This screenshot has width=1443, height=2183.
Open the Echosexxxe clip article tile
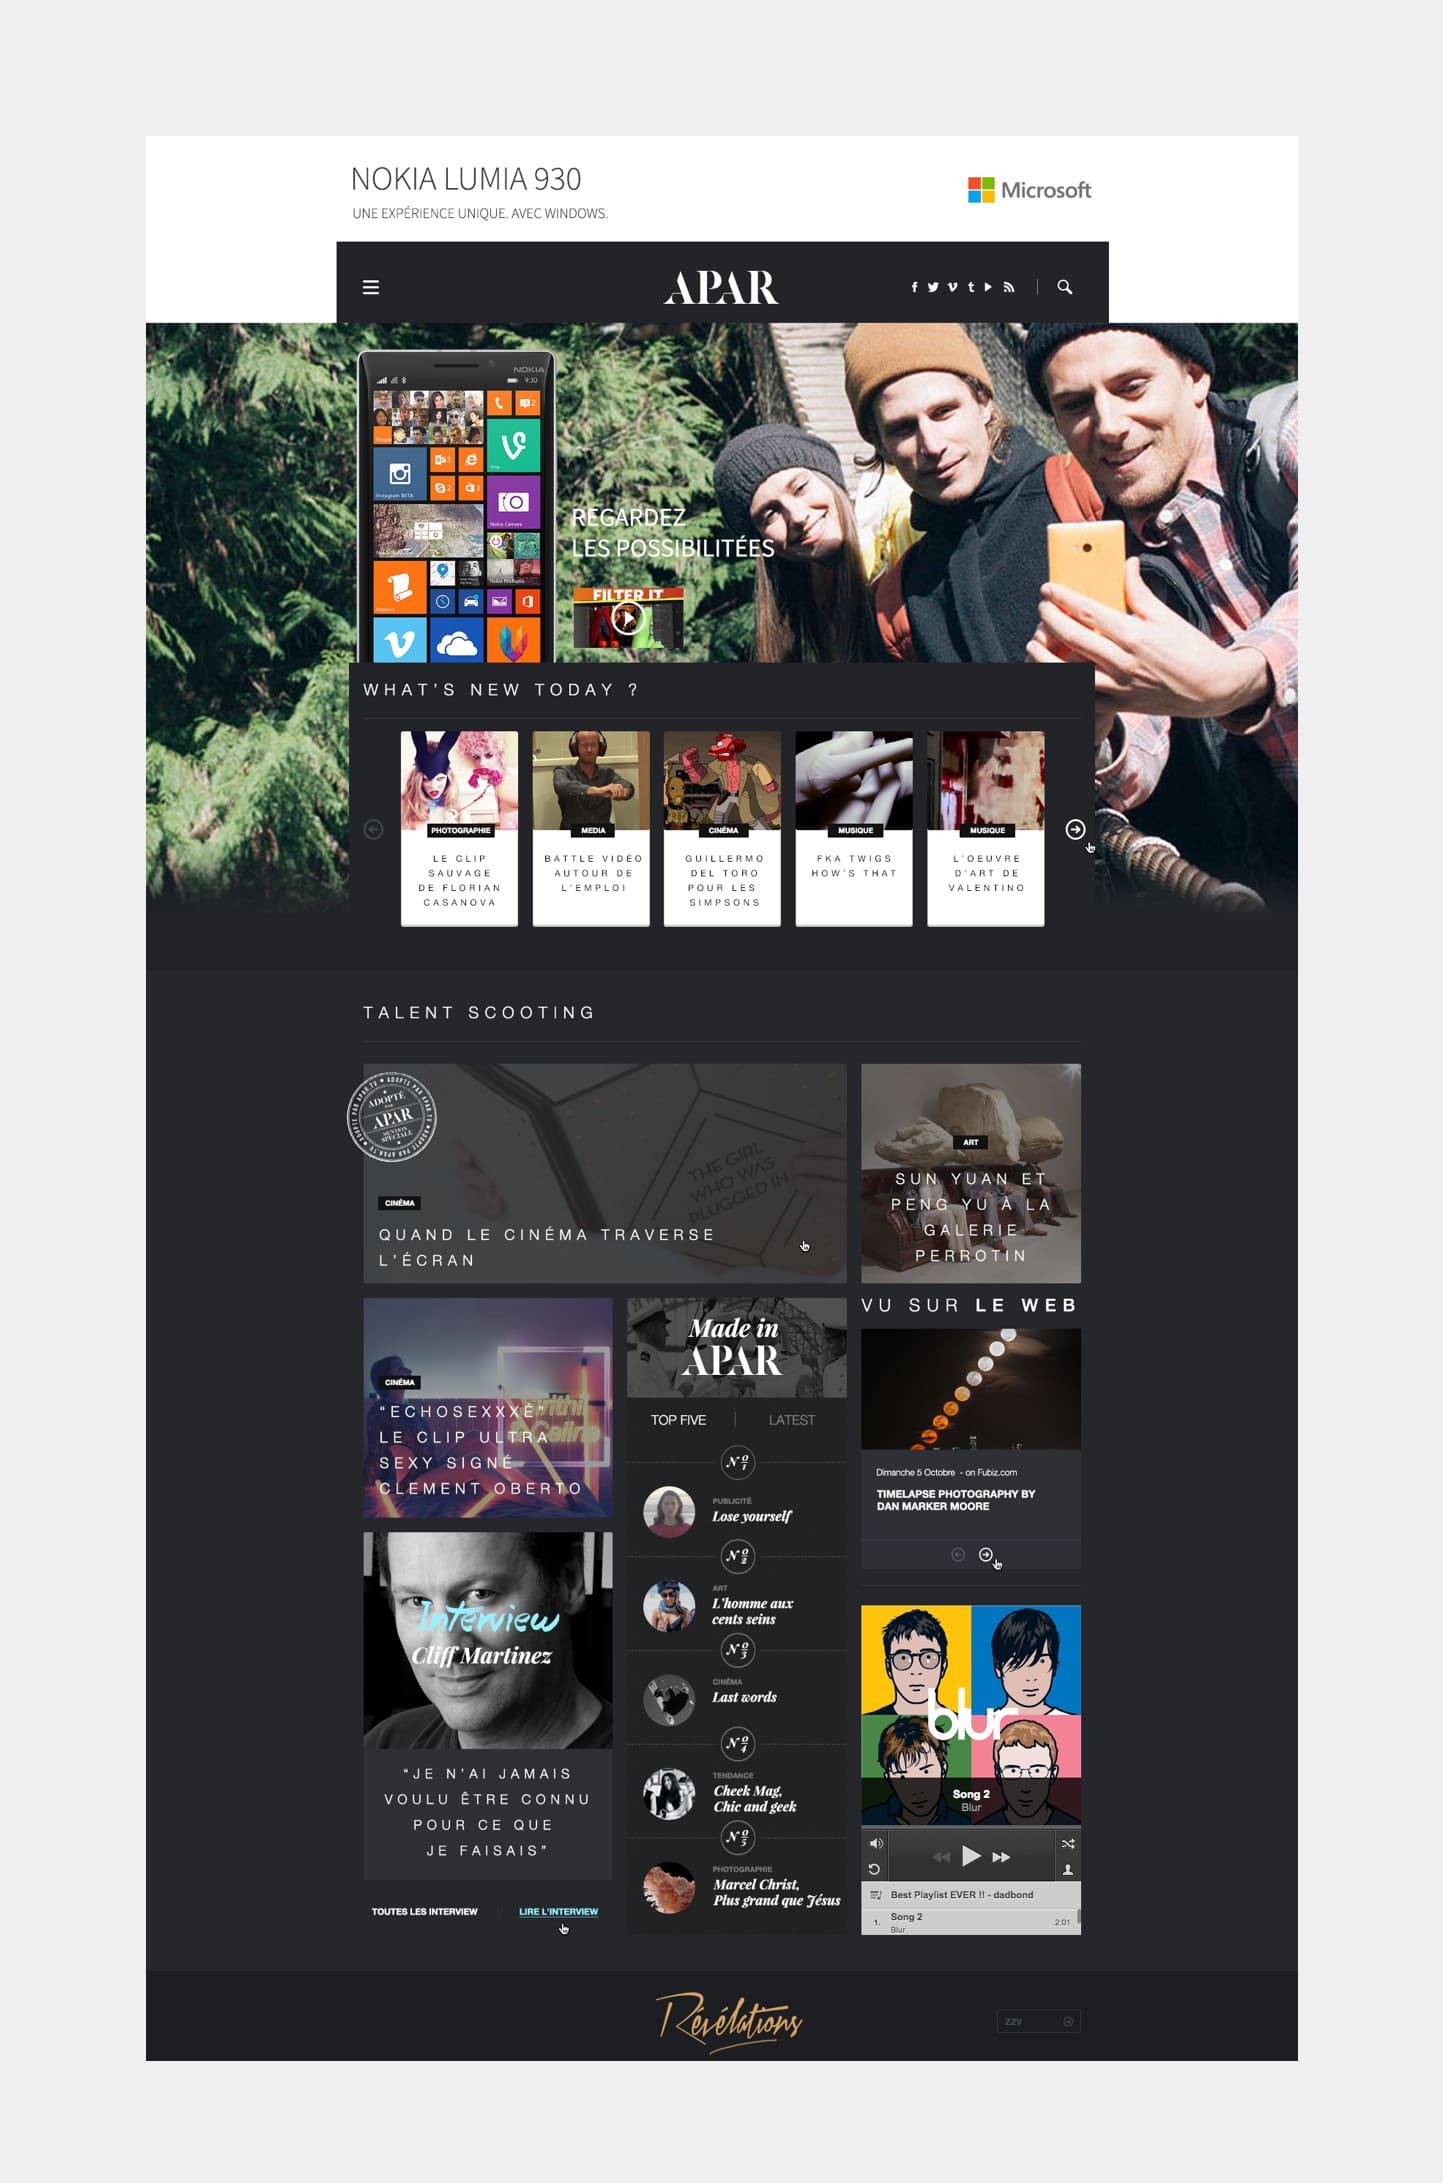point(488,1408)
